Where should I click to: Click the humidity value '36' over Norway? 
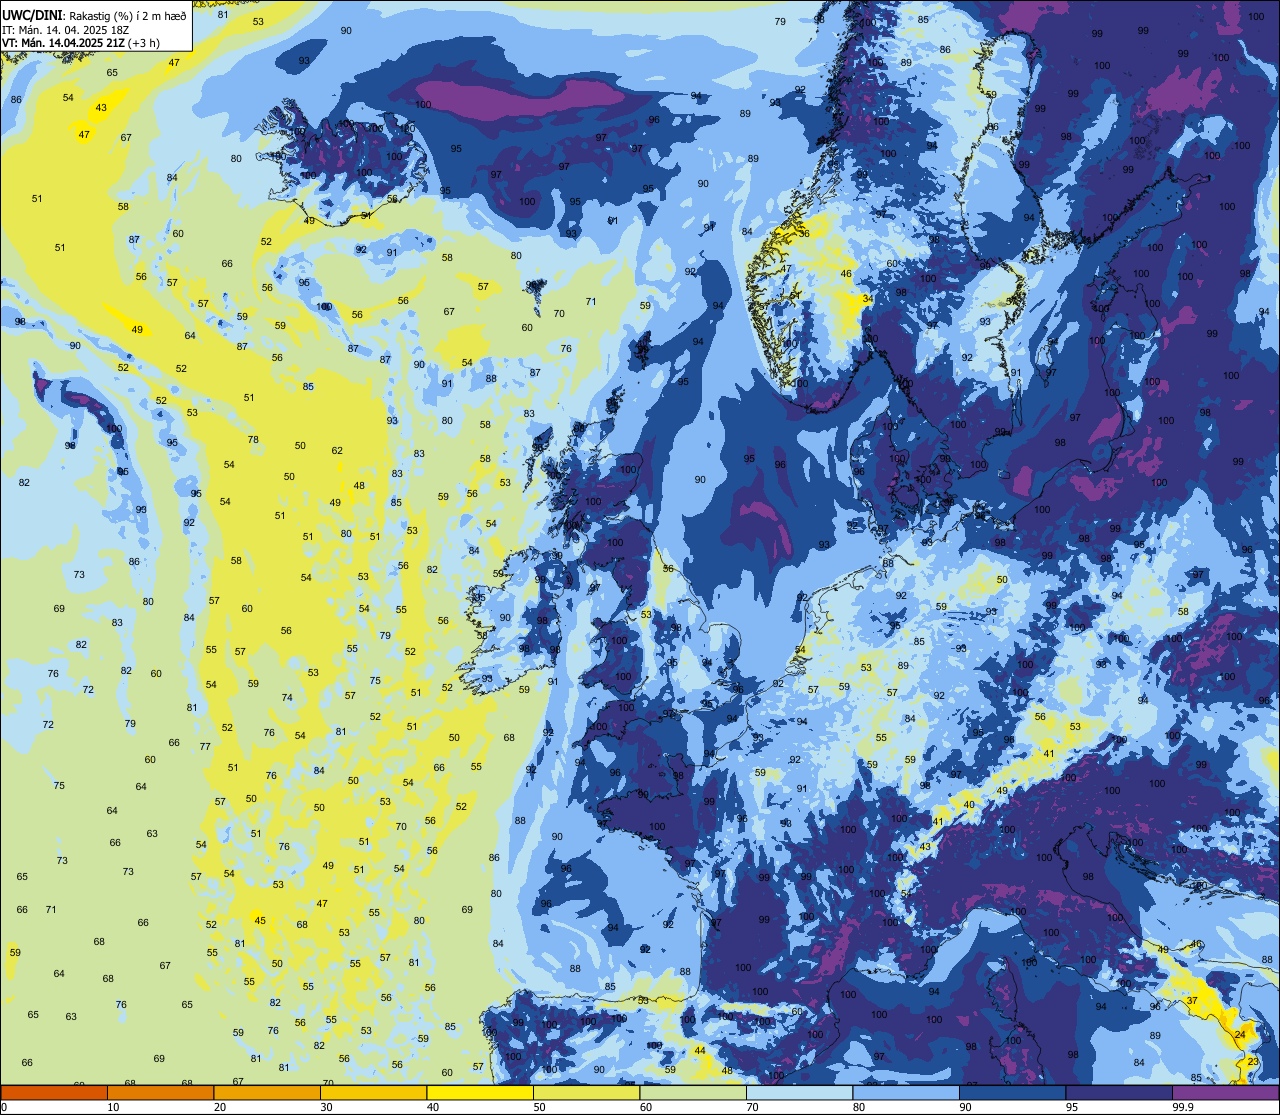click(x=805, y=233)
